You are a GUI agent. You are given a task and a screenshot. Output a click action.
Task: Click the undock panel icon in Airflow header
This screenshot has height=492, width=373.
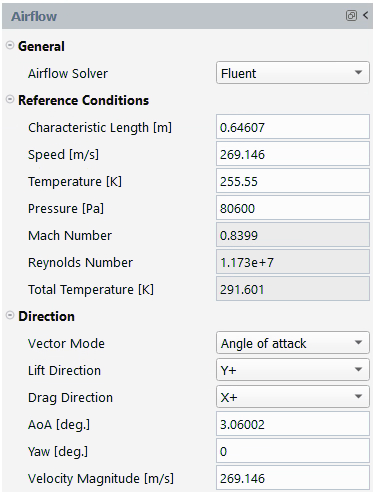pos(351,16)
